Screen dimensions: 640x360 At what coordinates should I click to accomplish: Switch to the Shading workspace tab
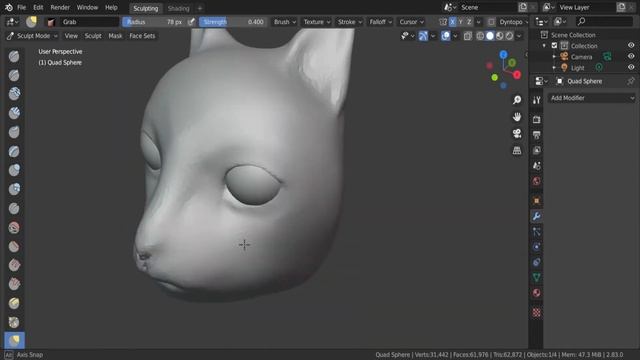(x=178, y=8)
